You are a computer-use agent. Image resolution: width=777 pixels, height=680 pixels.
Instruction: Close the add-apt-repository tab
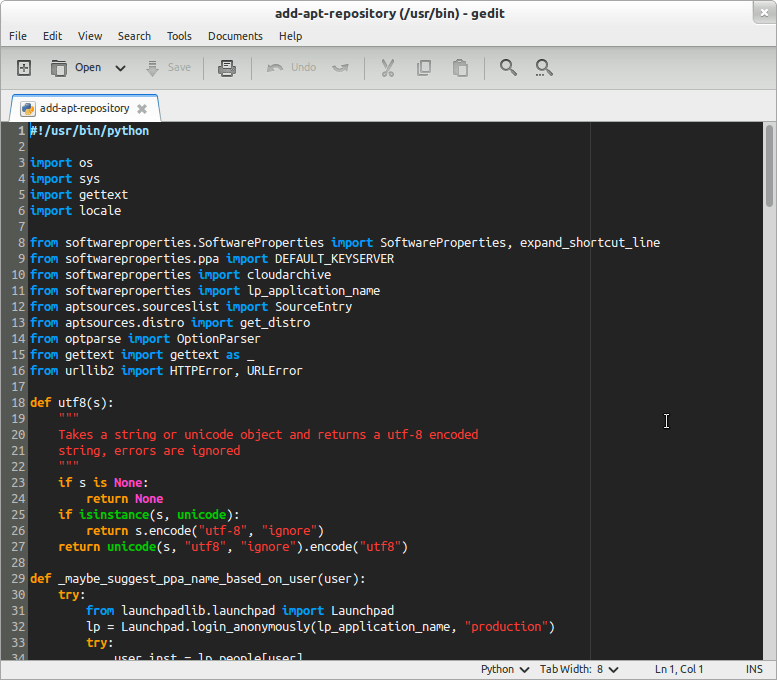(142, 109)
